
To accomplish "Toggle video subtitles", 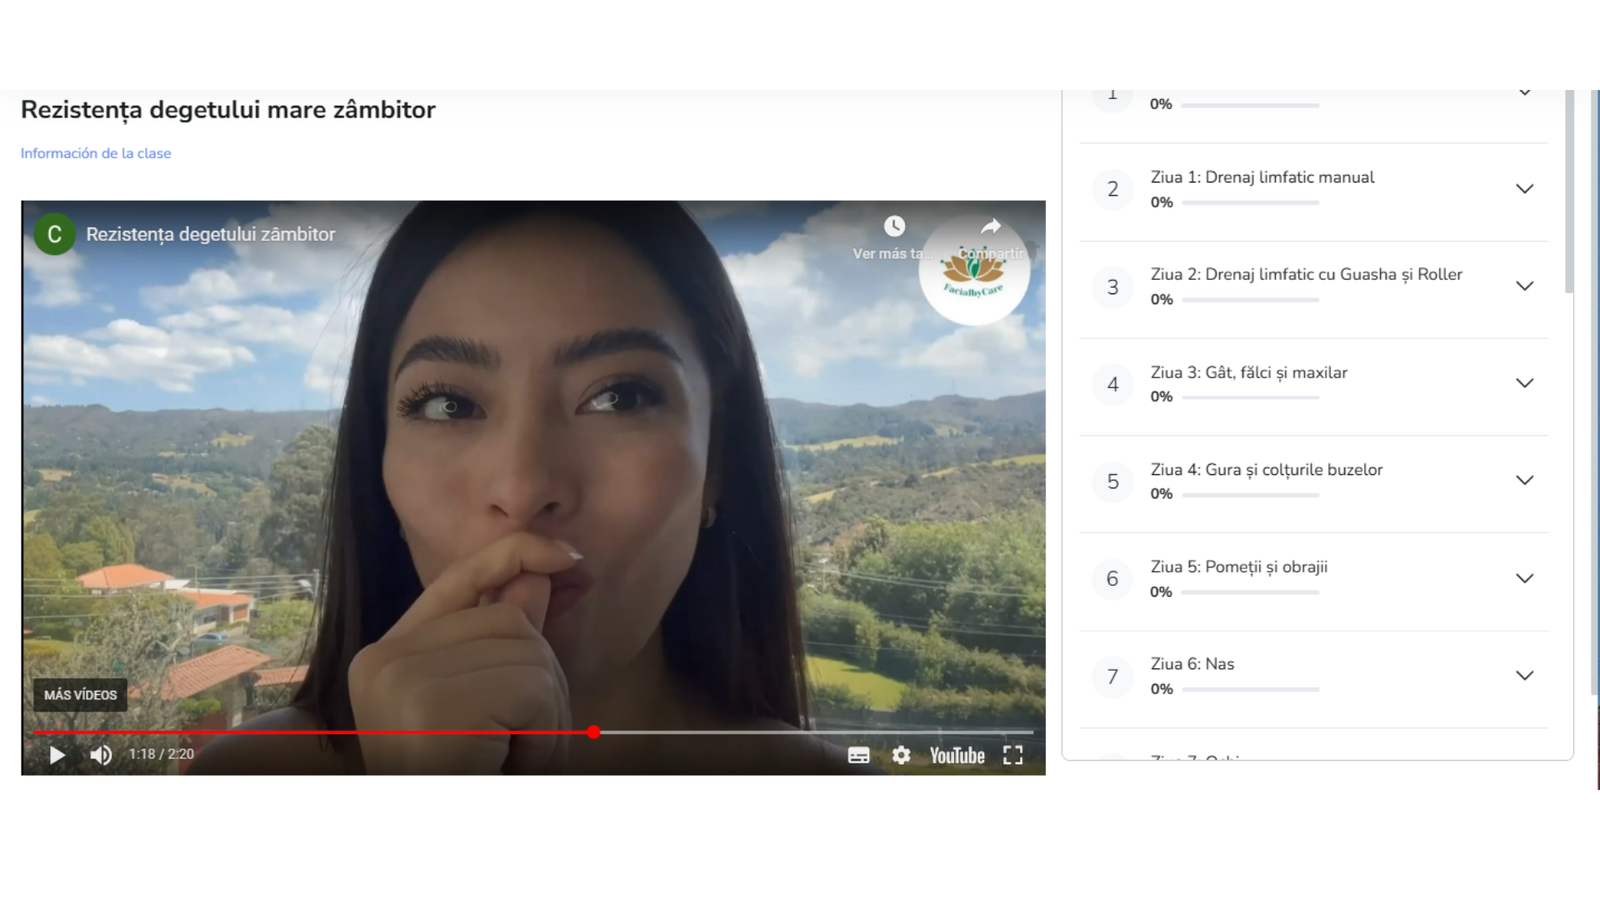I will pyautogui.click(x=858, y=756).
